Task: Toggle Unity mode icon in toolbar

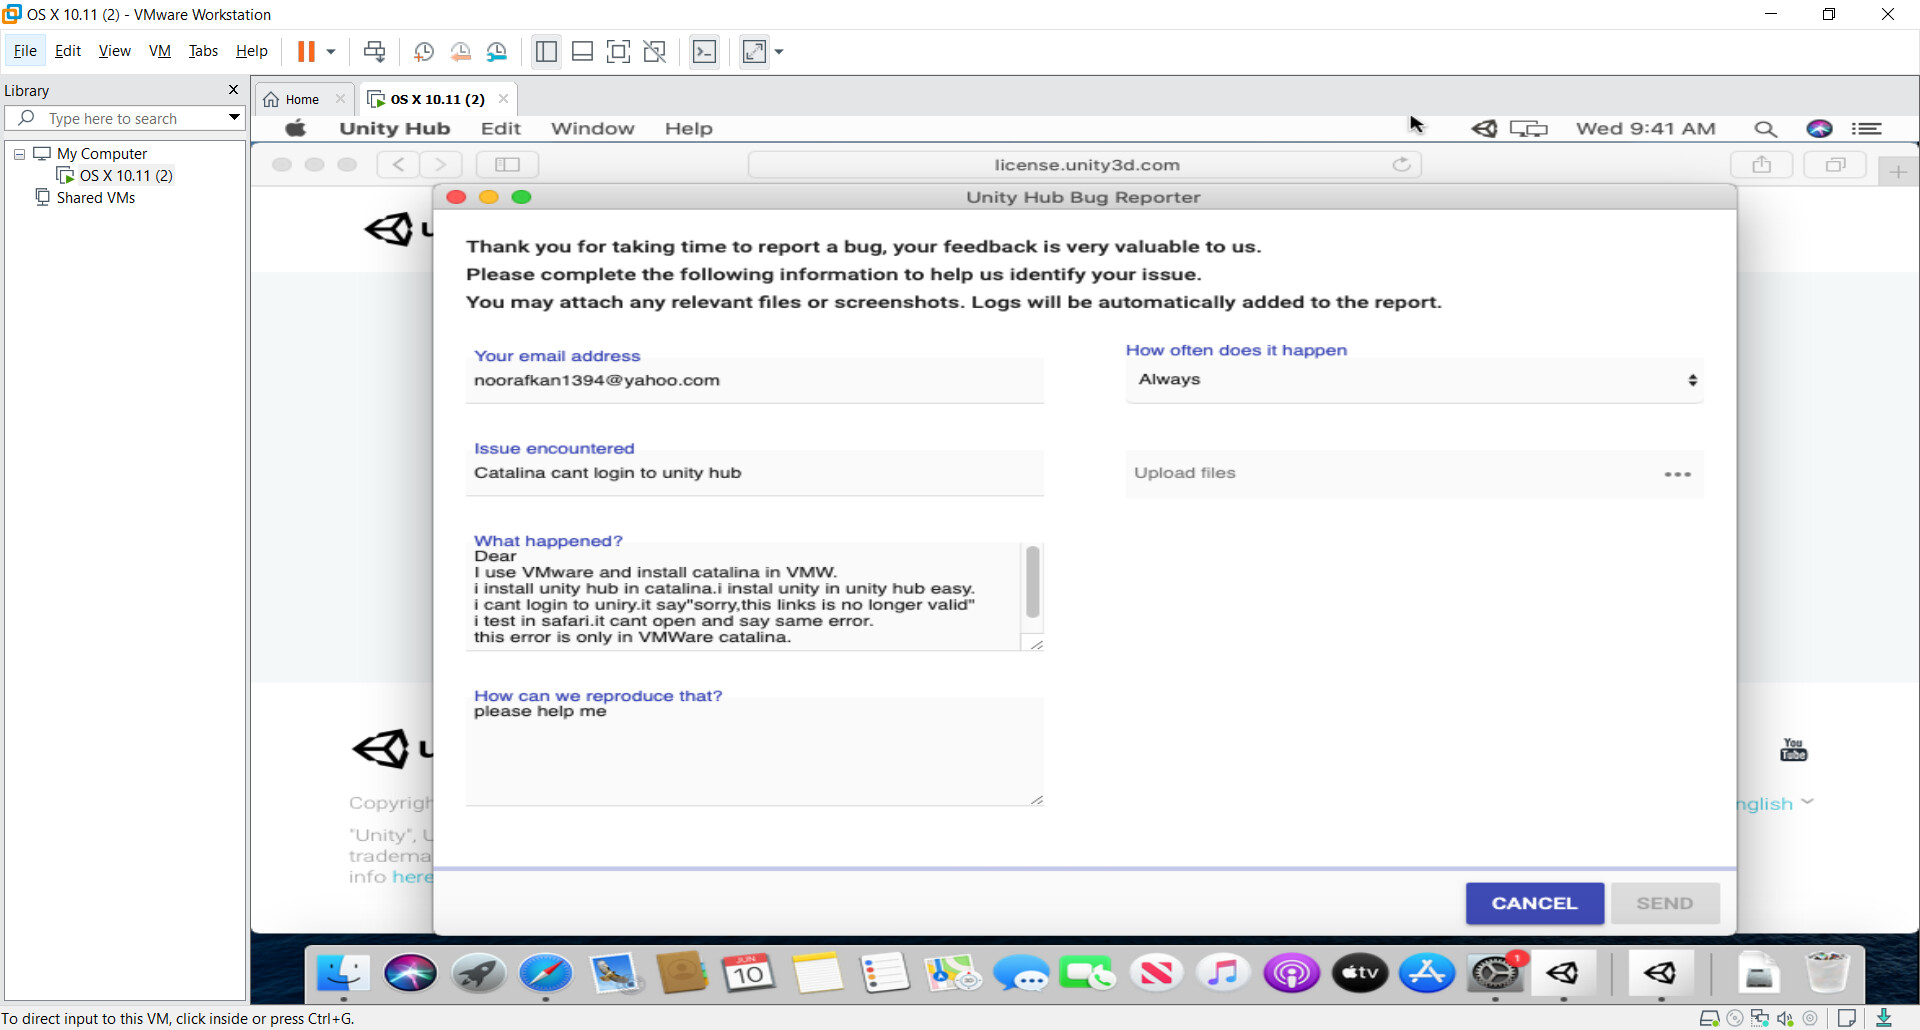Action: 655,52
